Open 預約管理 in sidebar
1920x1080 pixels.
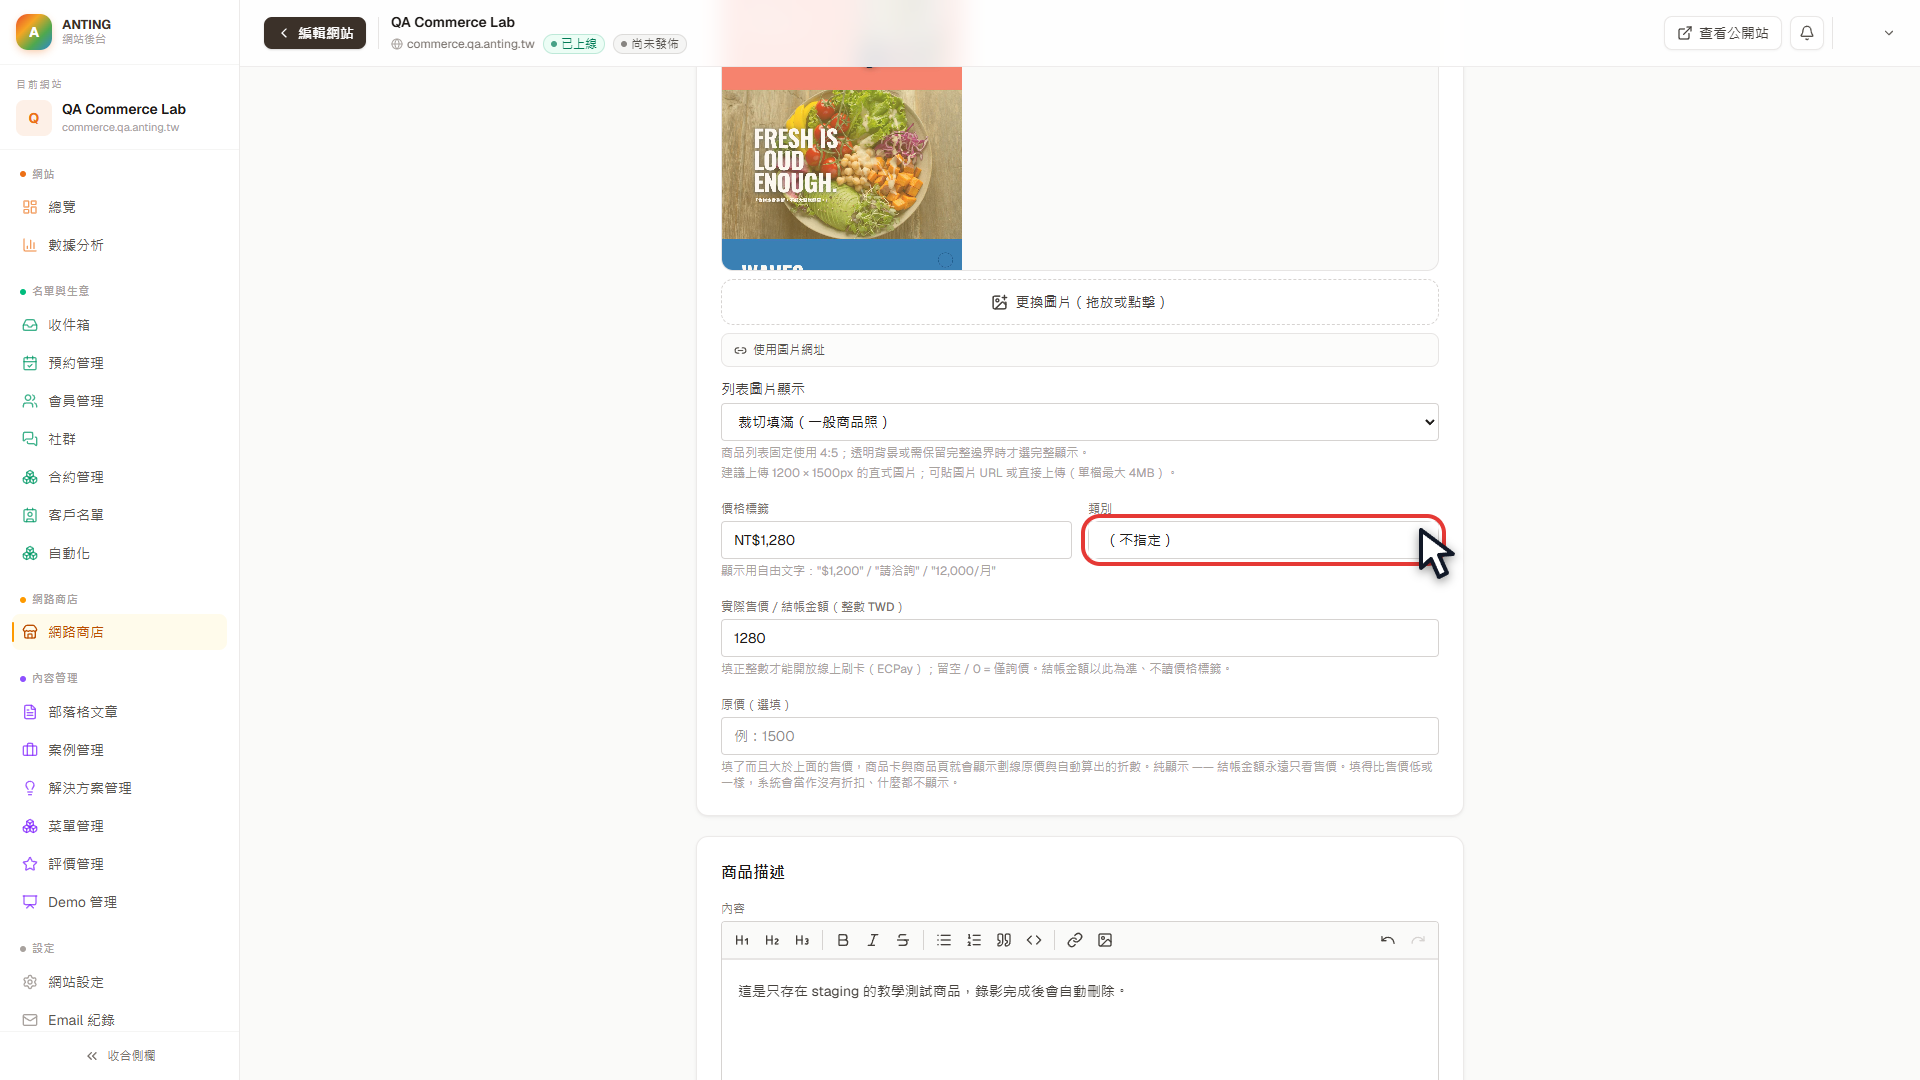pos(119,363)
